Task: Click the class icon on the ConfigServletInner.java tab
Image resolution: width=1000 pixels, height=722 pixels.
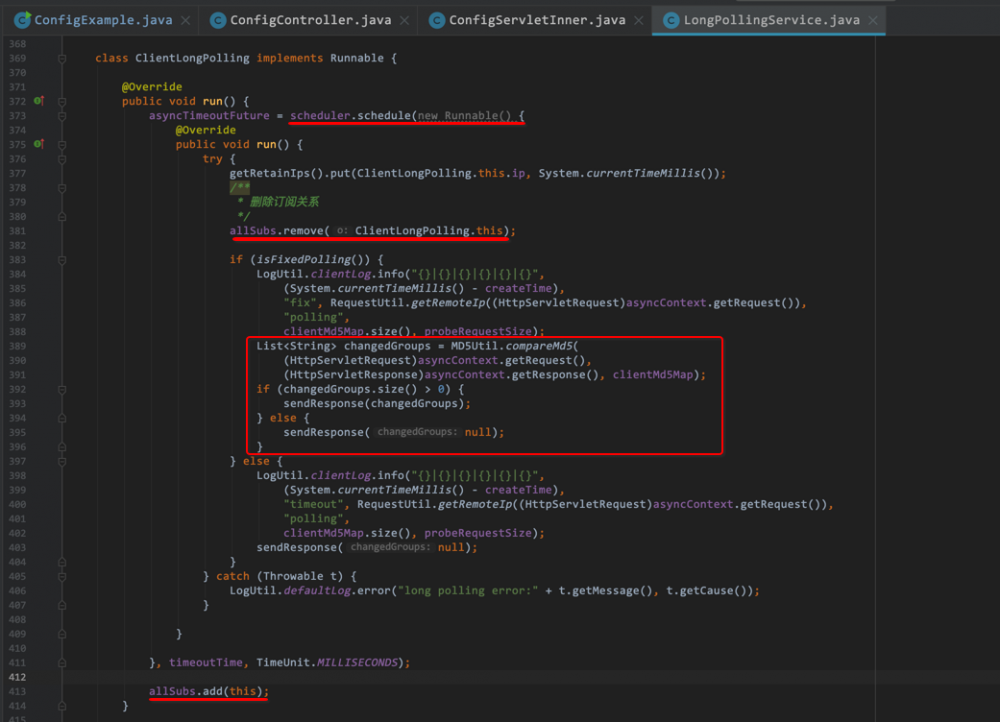Action: pyautogui.click(x=436, y=19)
